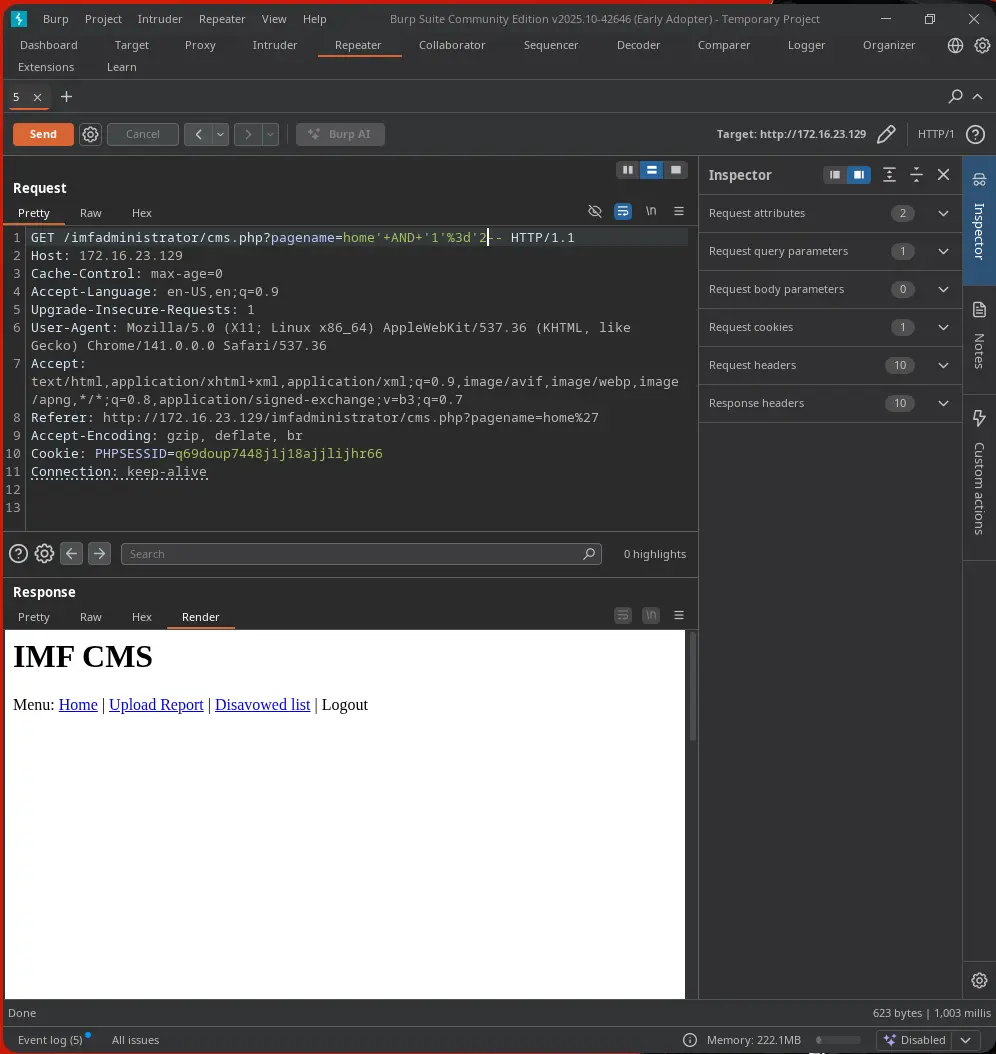
Task: Toggle line wrap in request editor
Action: click(623, 211)
